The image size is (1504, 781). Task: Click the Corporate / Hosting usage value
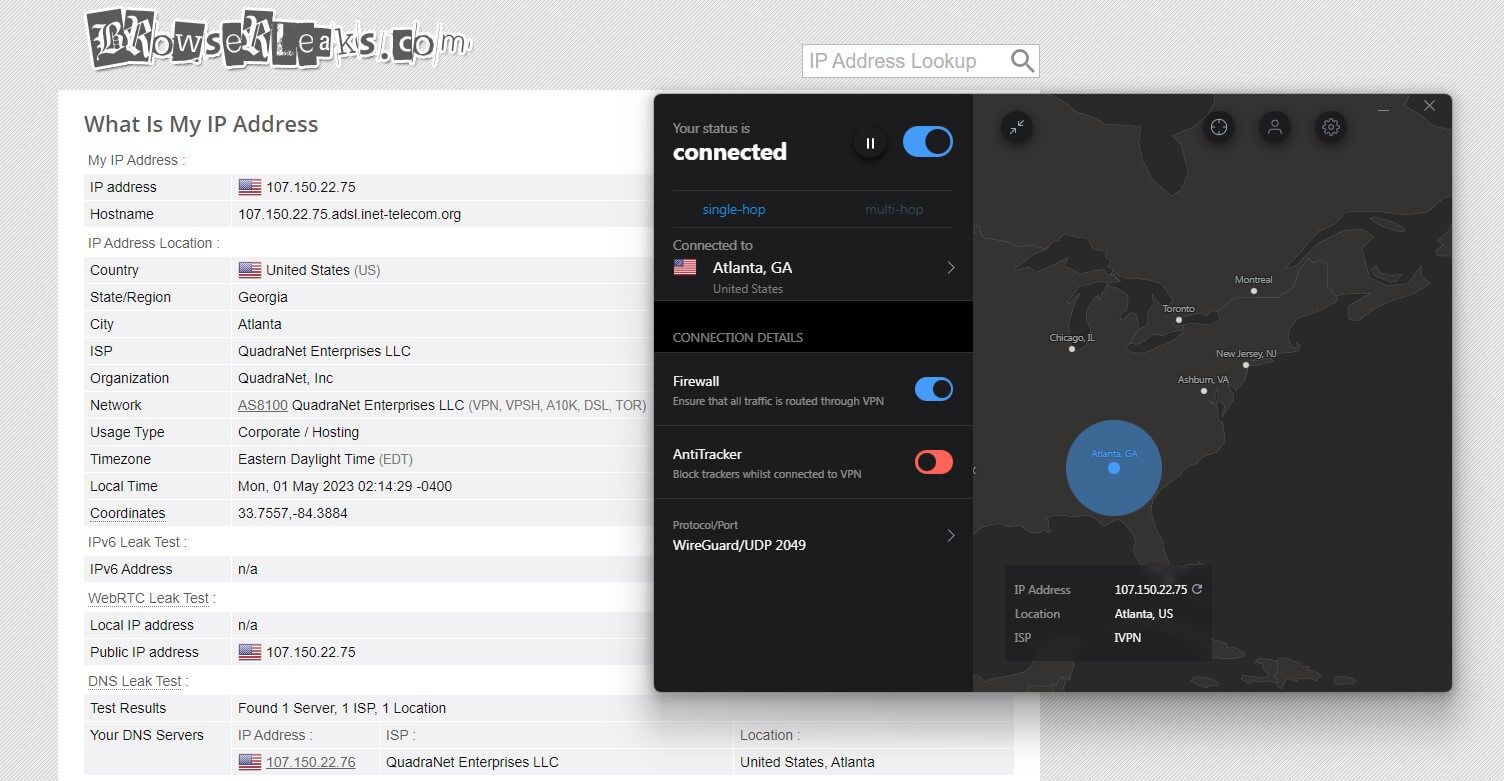click(x=299, y=432)
